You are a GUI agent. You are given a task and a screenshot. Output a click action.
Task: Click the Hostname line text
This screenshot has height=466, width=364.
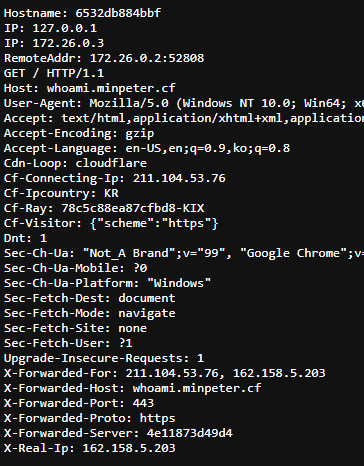82,13
